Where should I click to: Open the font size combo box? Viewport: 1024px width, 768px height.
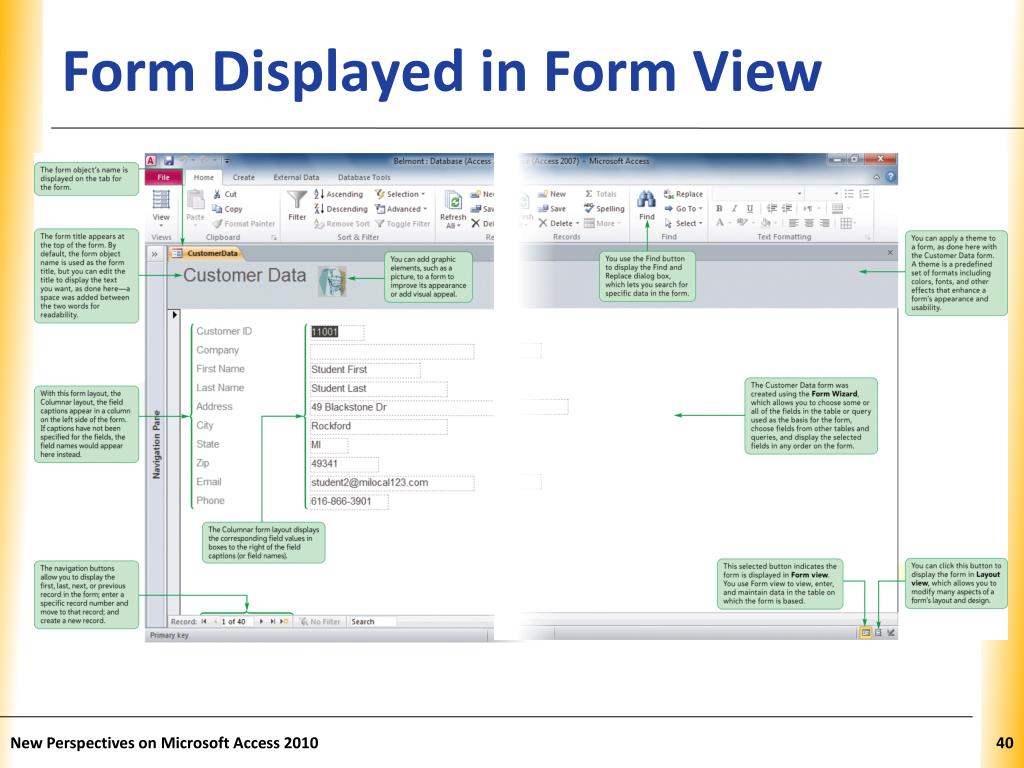coord(822,194)
